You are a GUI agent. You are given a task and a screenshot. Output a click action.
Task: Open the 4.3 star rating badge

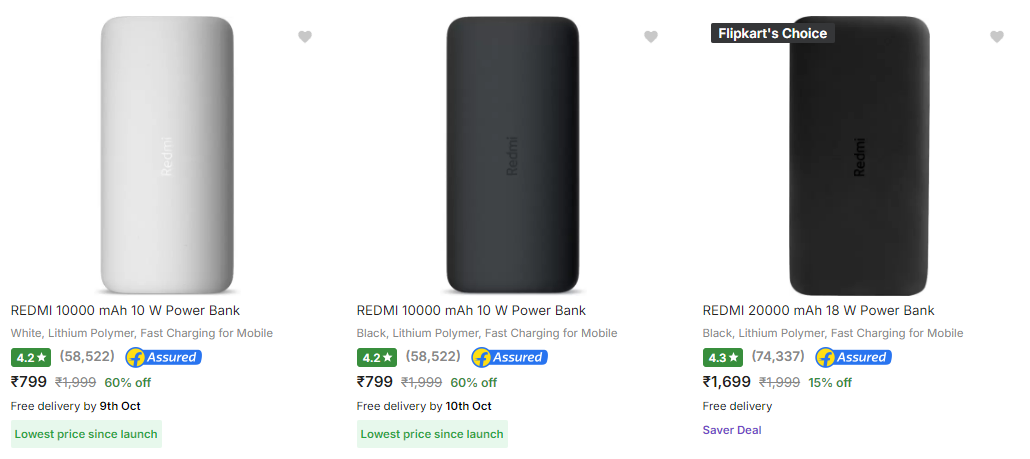coord(723,358)
